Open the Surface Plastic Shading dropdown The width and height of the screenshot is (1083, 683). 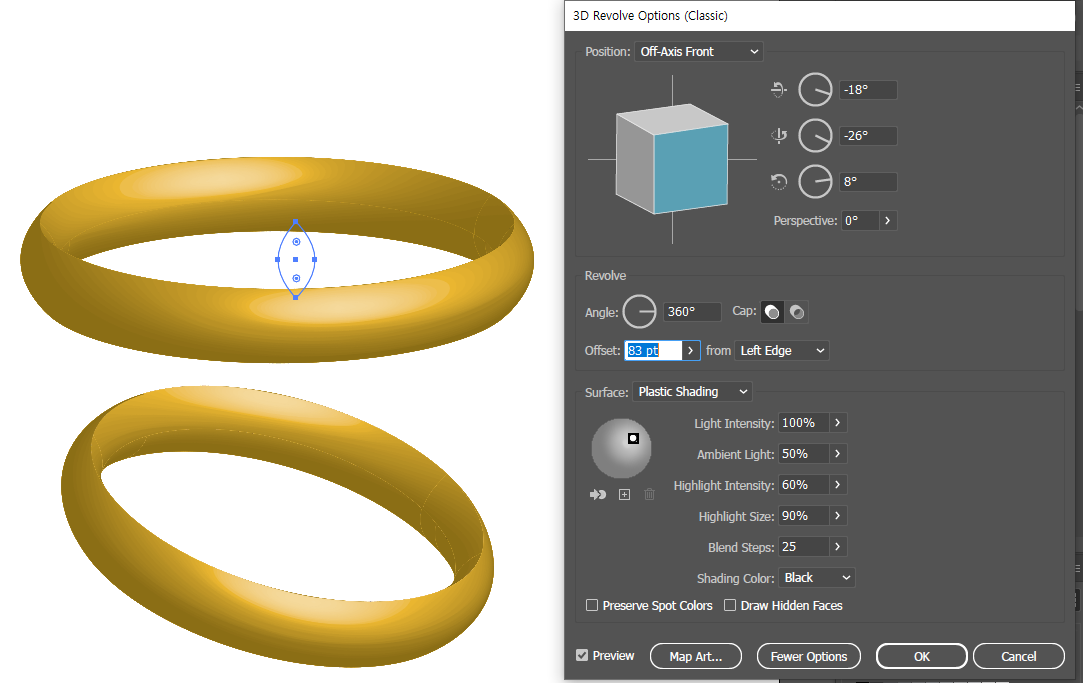(x=692, y=392)
